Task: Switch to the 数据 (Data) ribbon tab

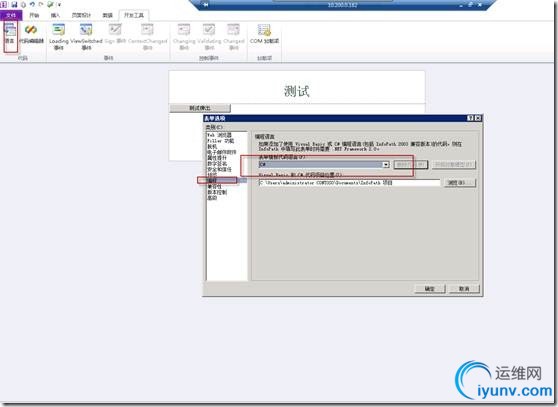Action: pos(107,15)
